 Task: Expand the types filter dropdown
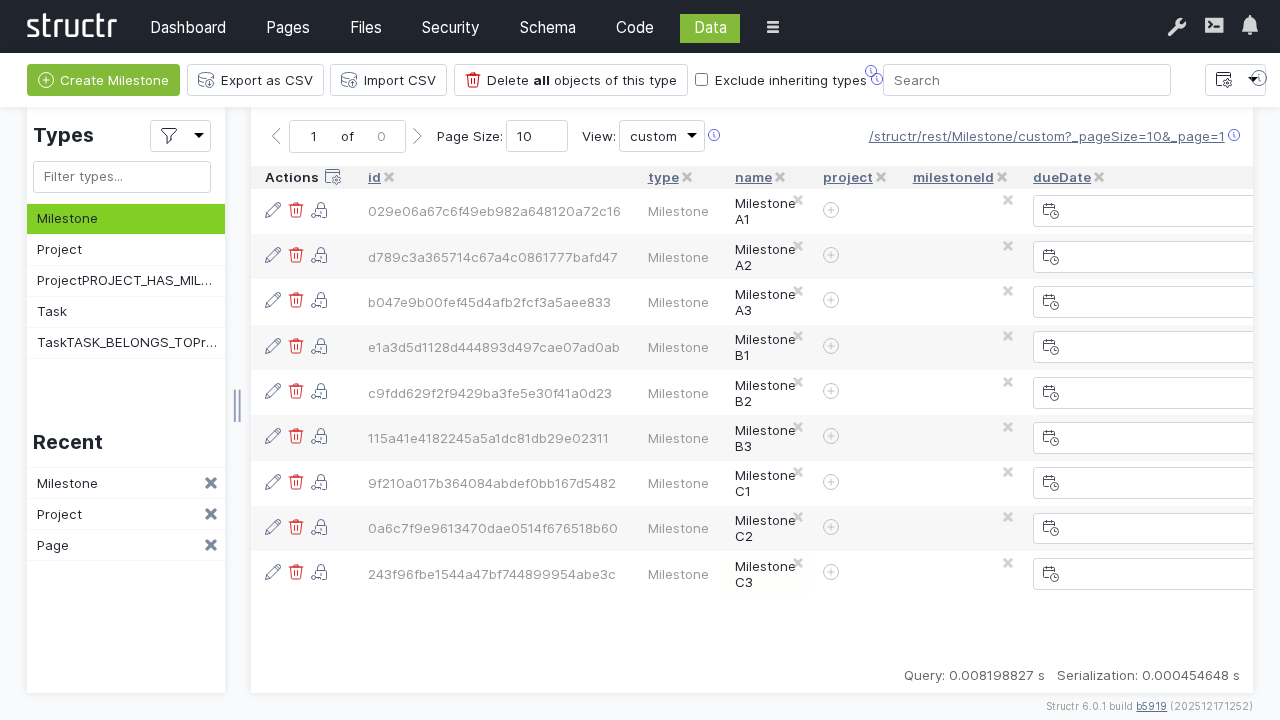pos(180,136)
